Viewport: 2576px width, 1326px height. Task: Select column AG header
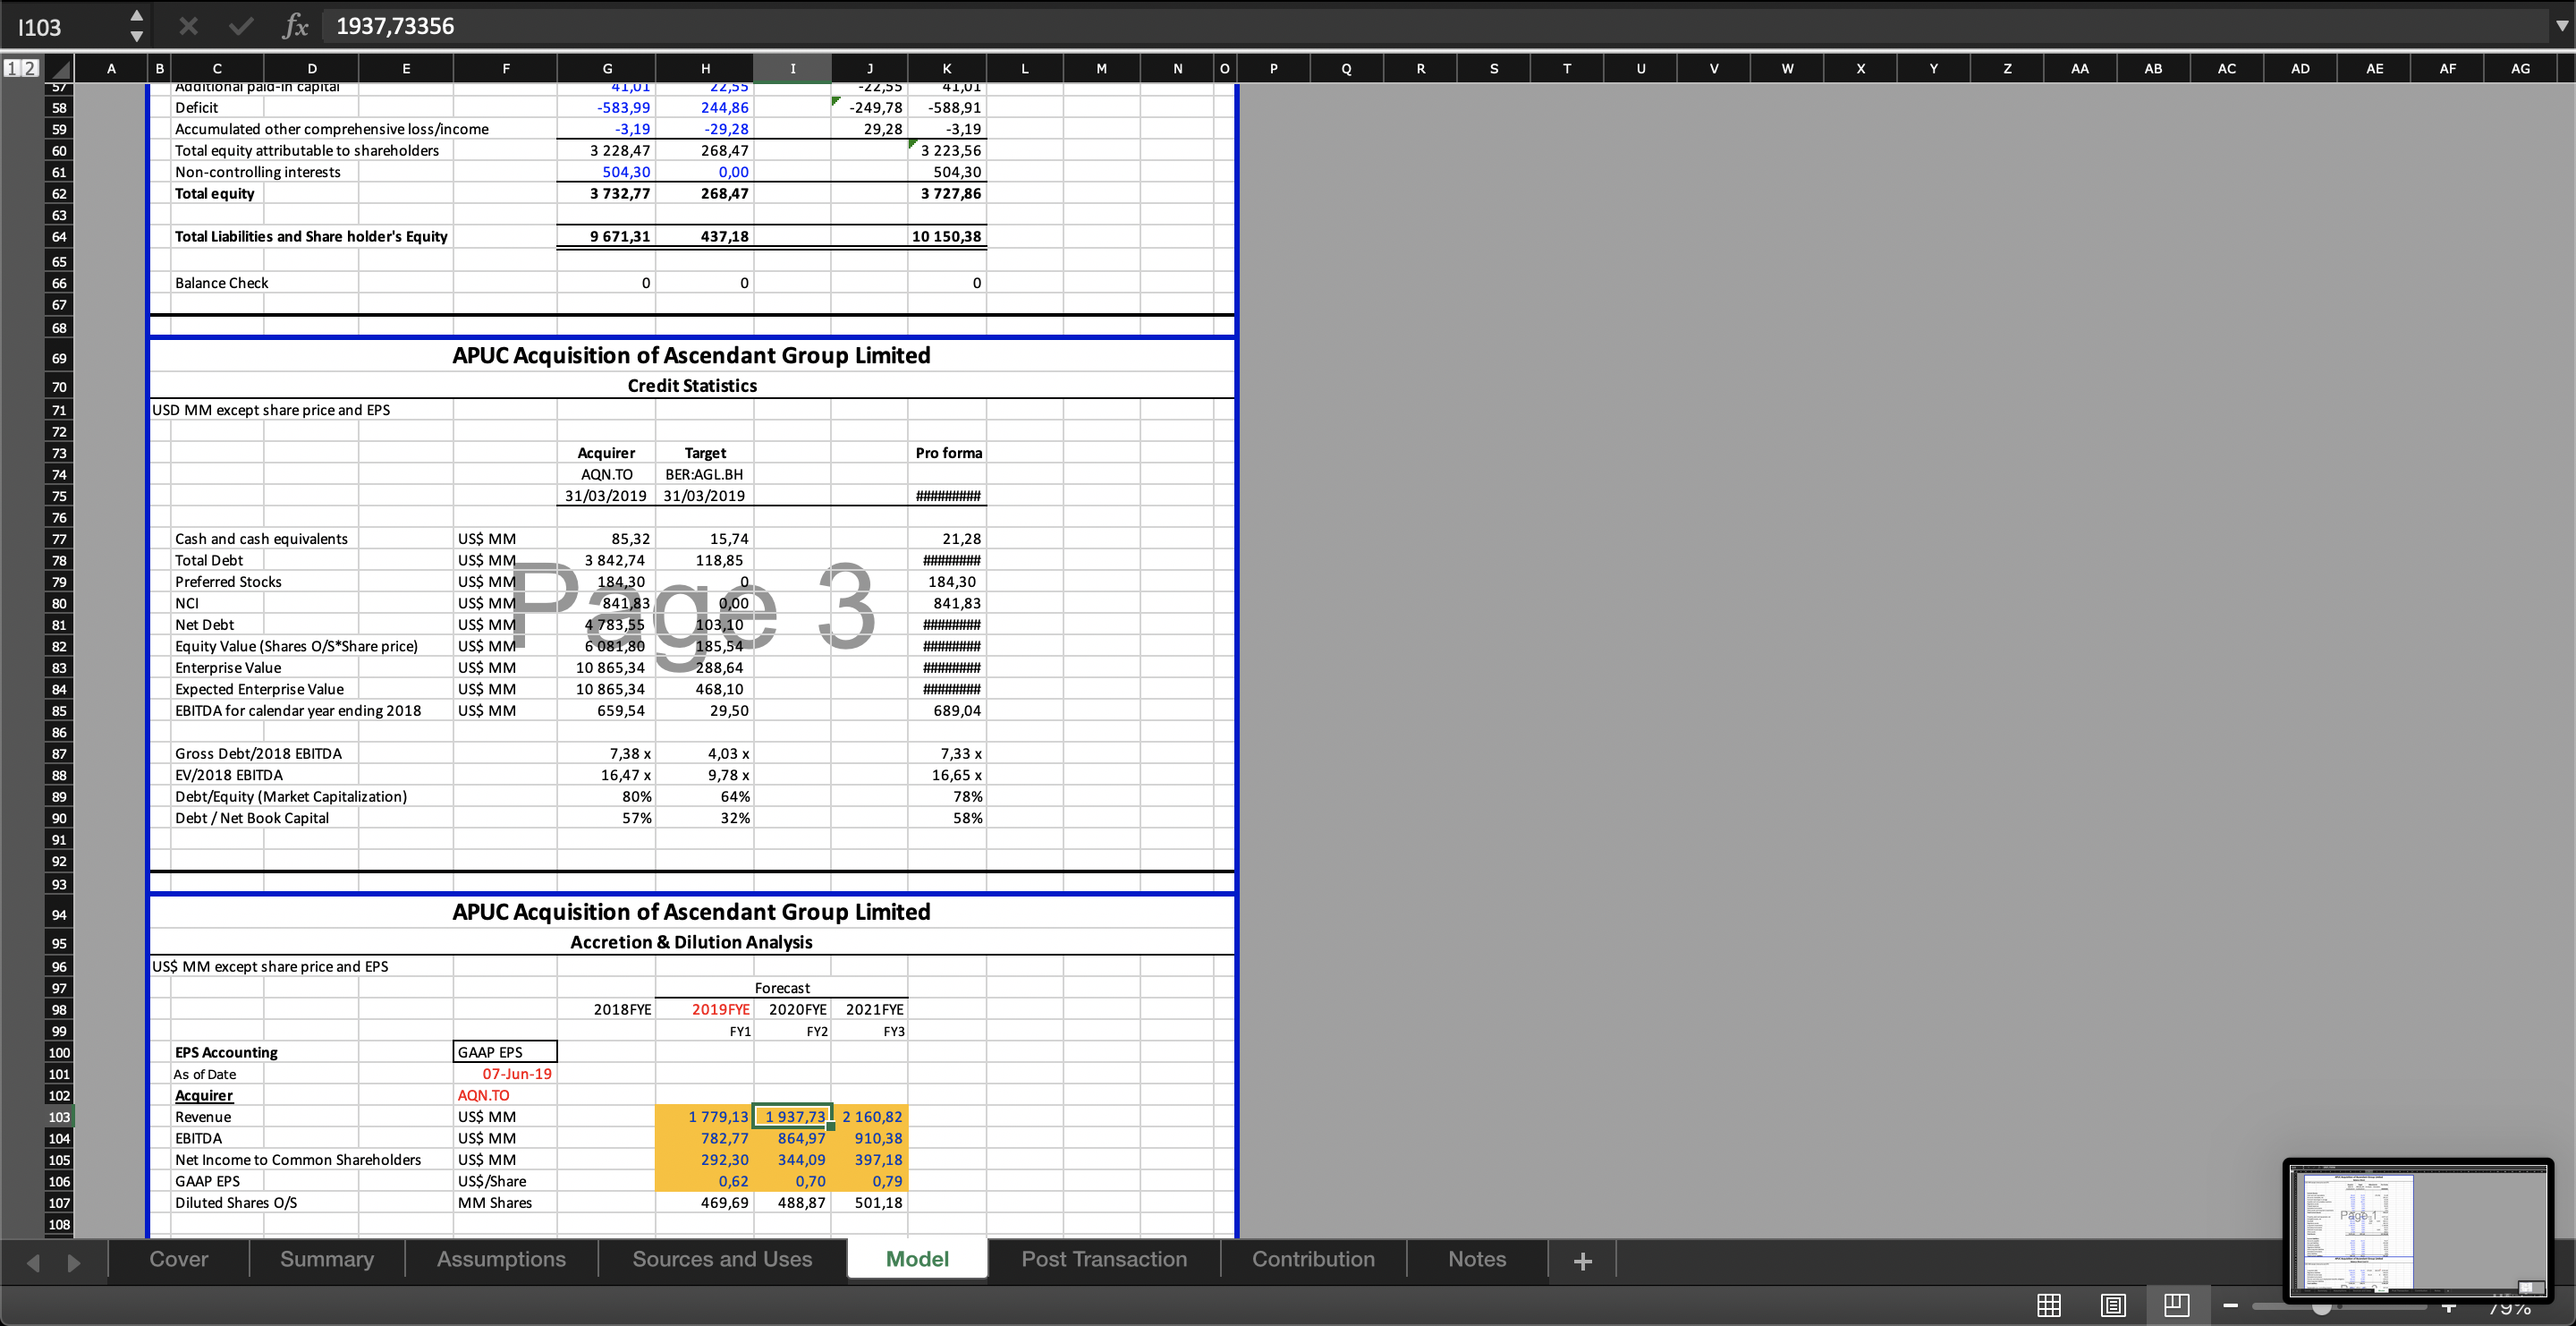(2520, 68)
